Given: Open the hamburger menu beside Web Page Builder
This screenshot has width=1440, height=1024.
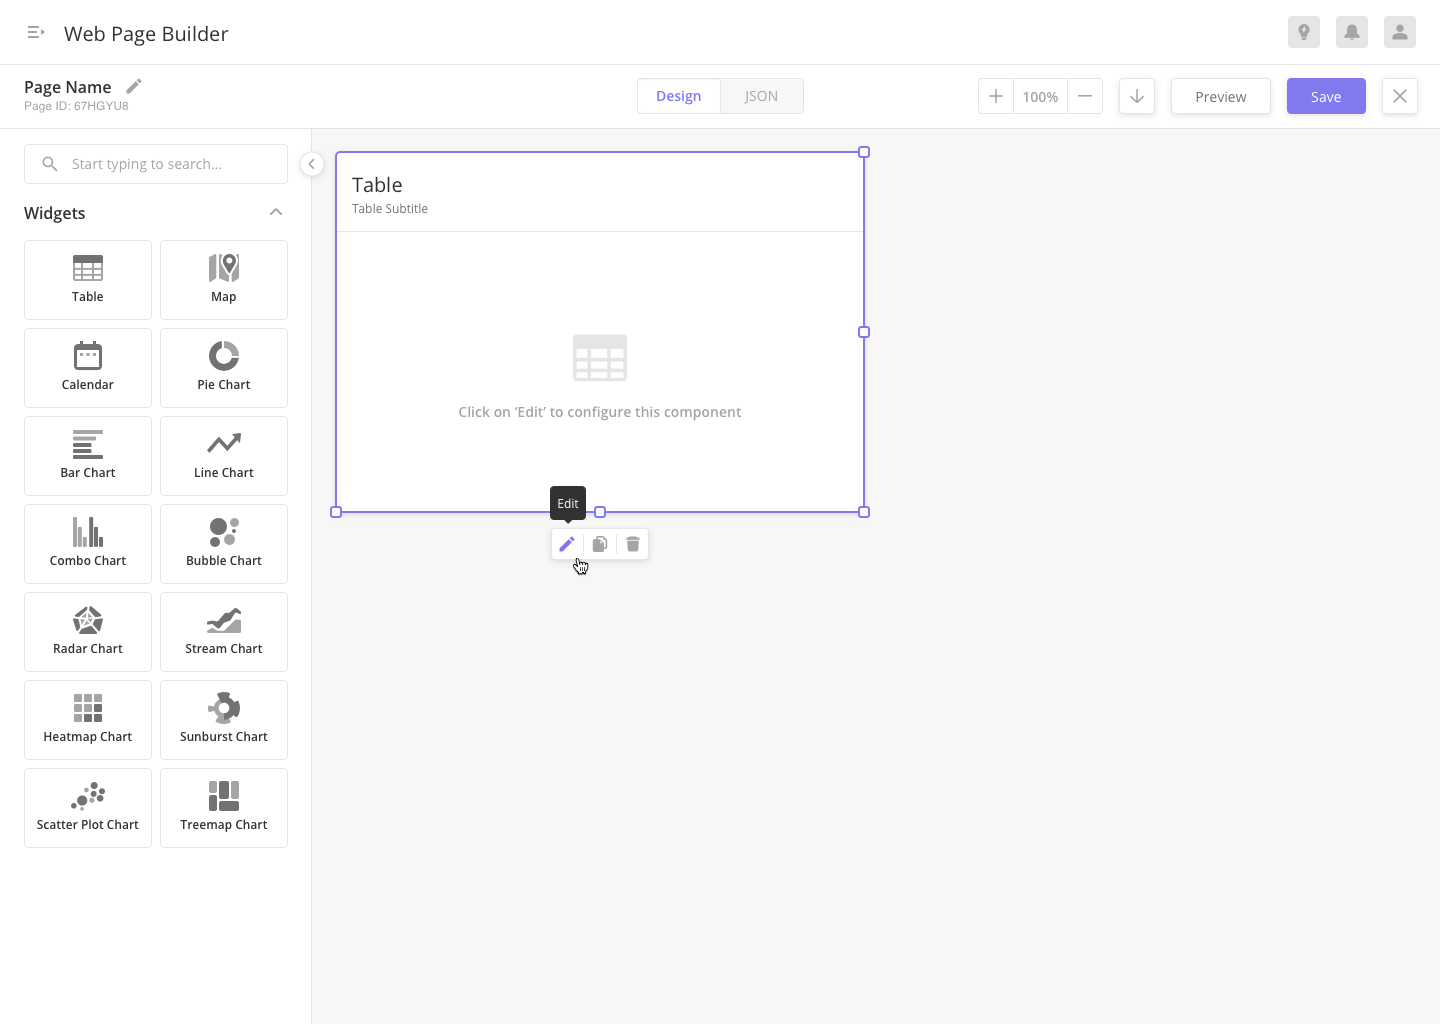Looking at the screenshot, I should pyautogui.click(x=36, y=32).
